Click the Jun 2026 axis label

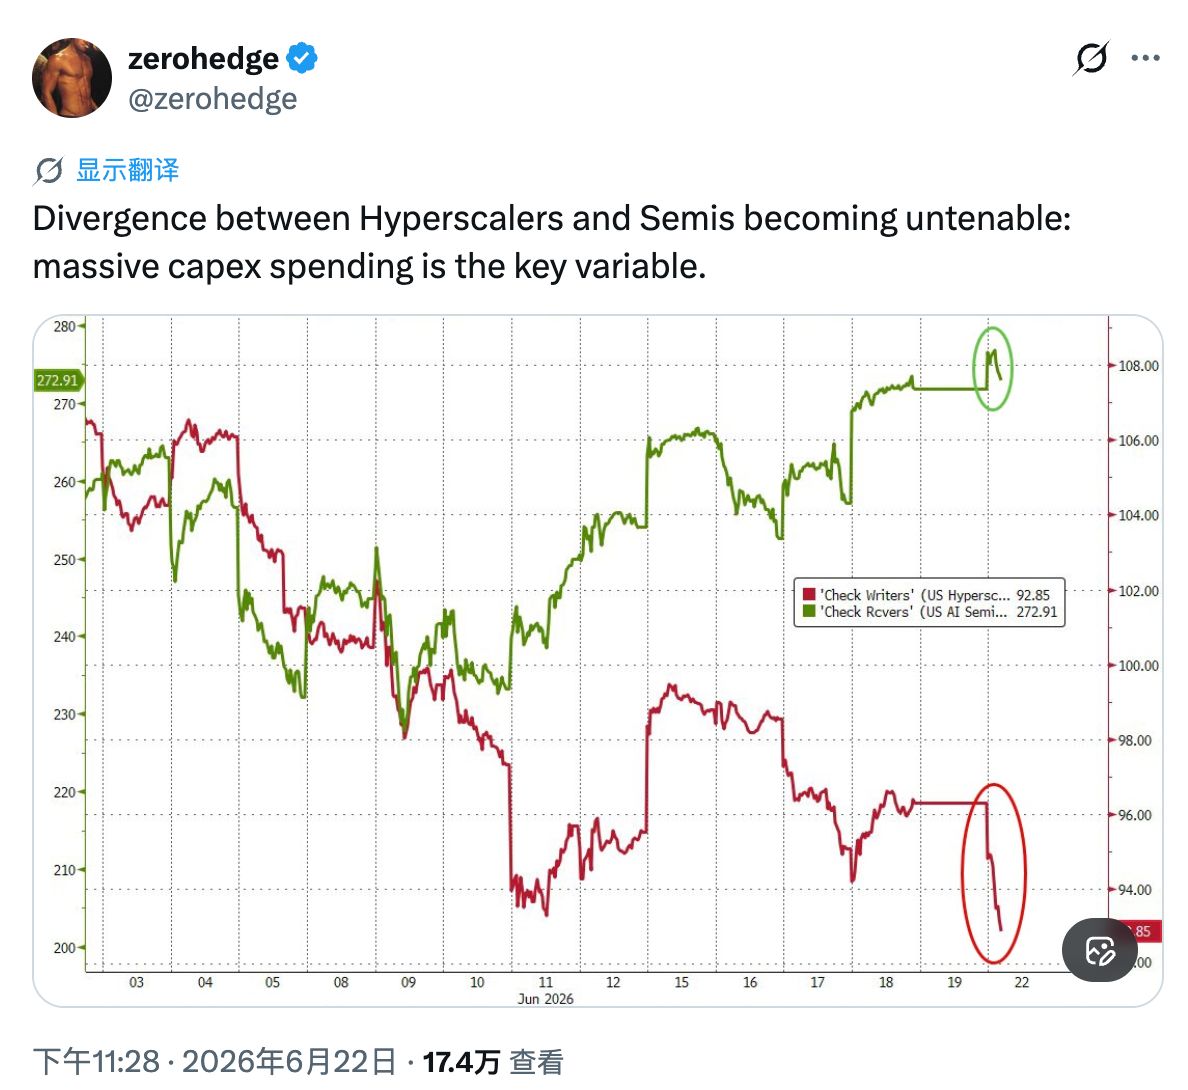point(546,999)
